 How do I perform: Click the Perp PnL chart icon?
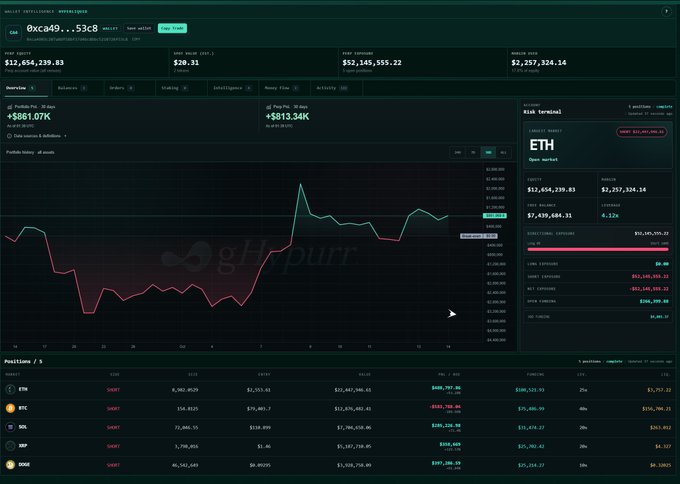pyautogui.click(x=268, y=107)
